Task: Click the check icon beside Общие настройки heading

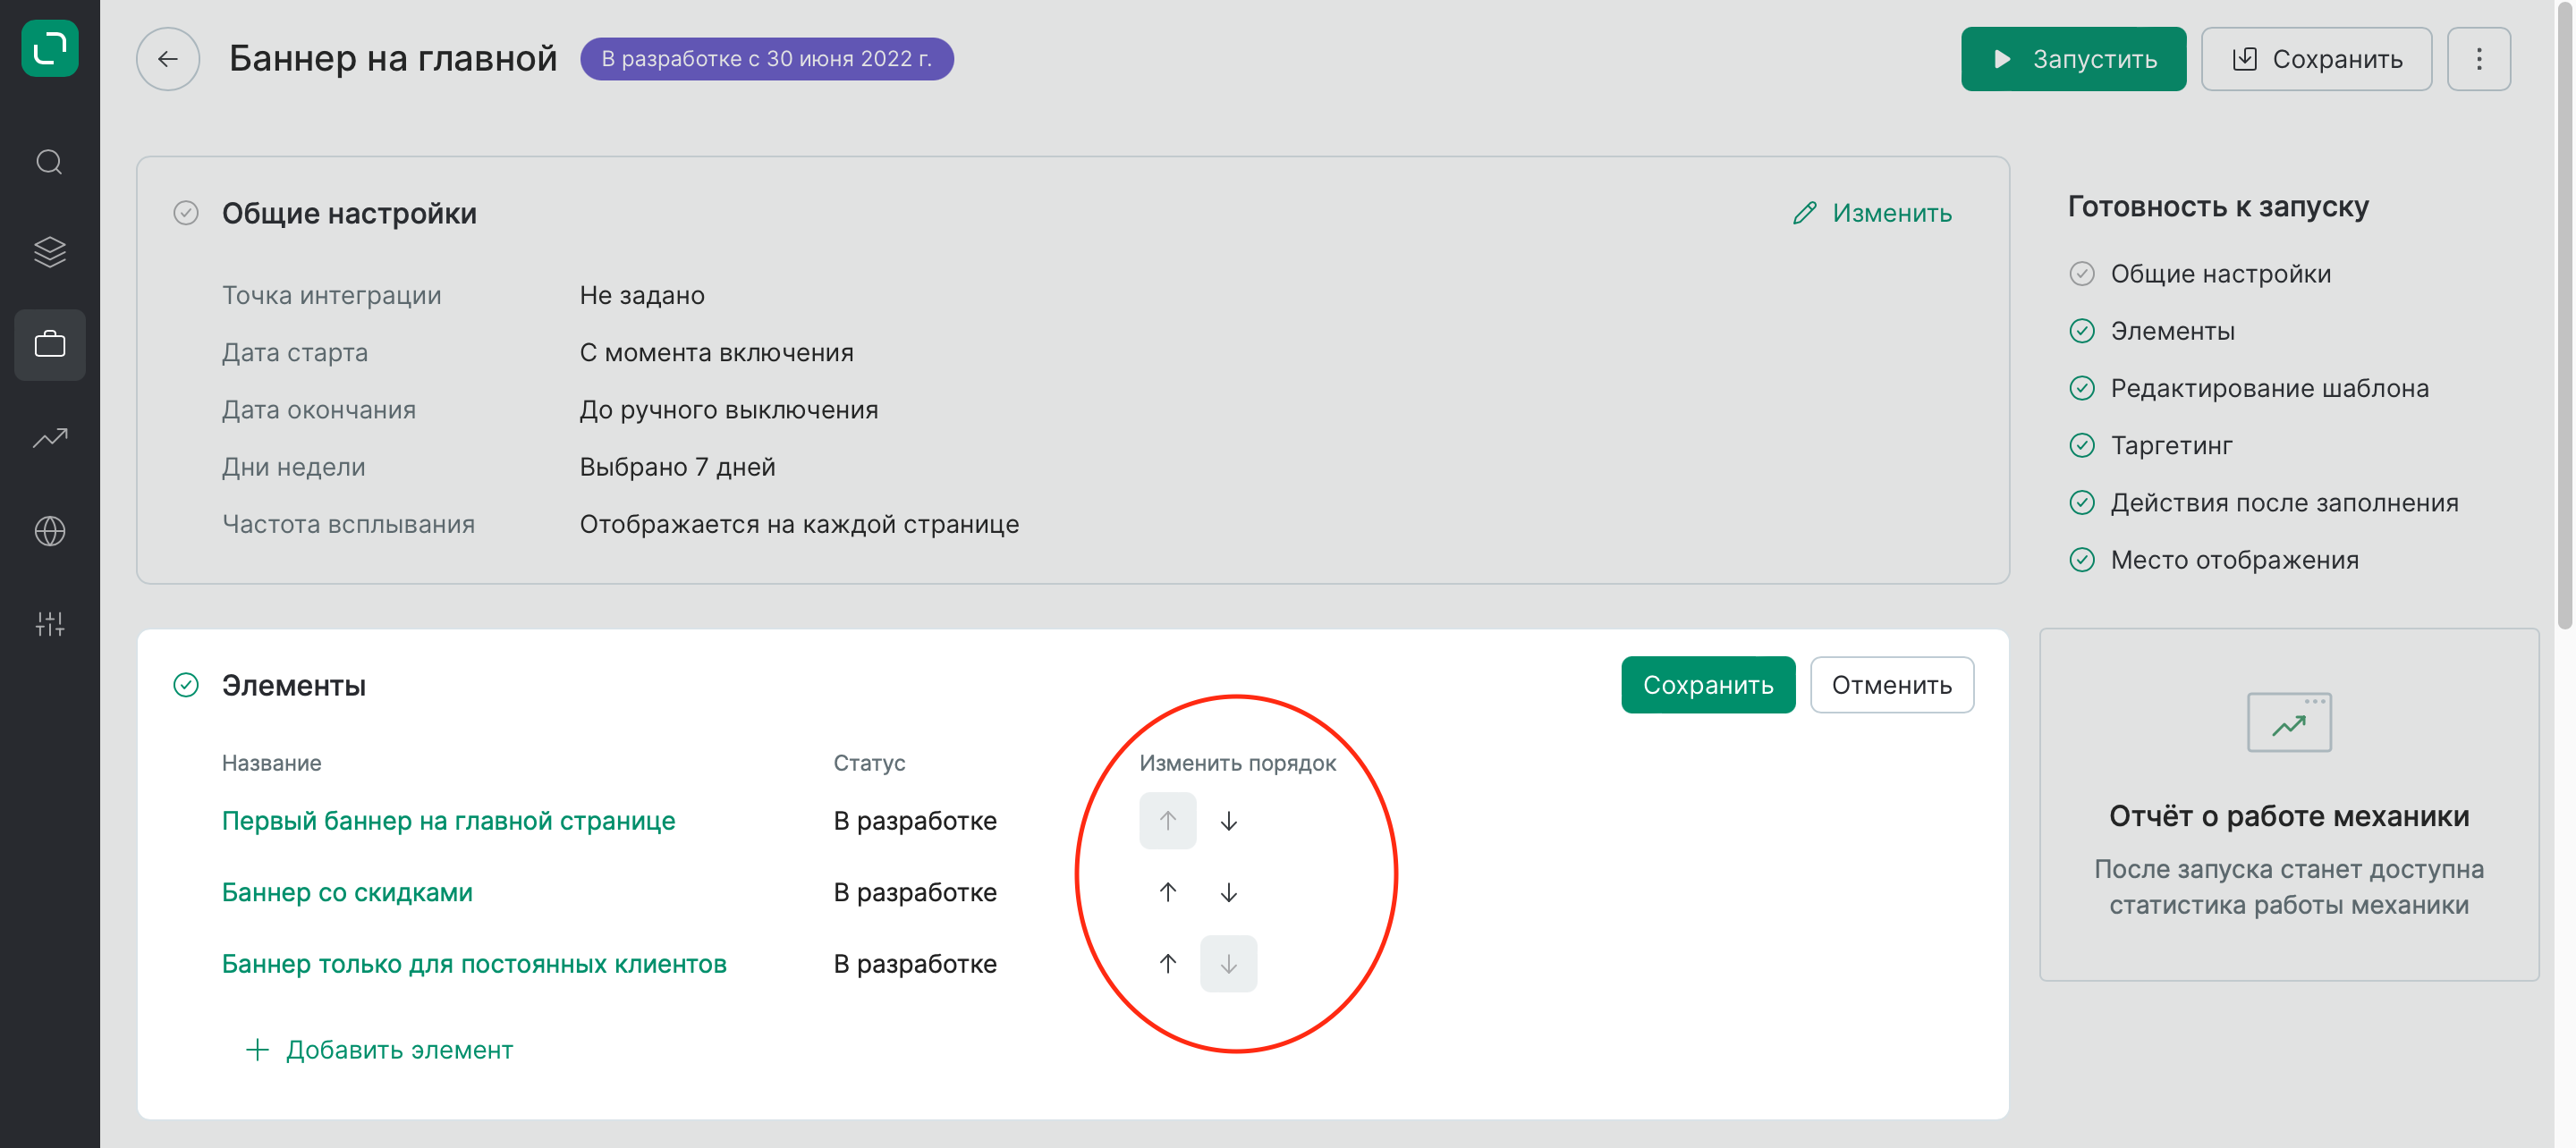Action: pyautogui.click(x=186, y=213)
